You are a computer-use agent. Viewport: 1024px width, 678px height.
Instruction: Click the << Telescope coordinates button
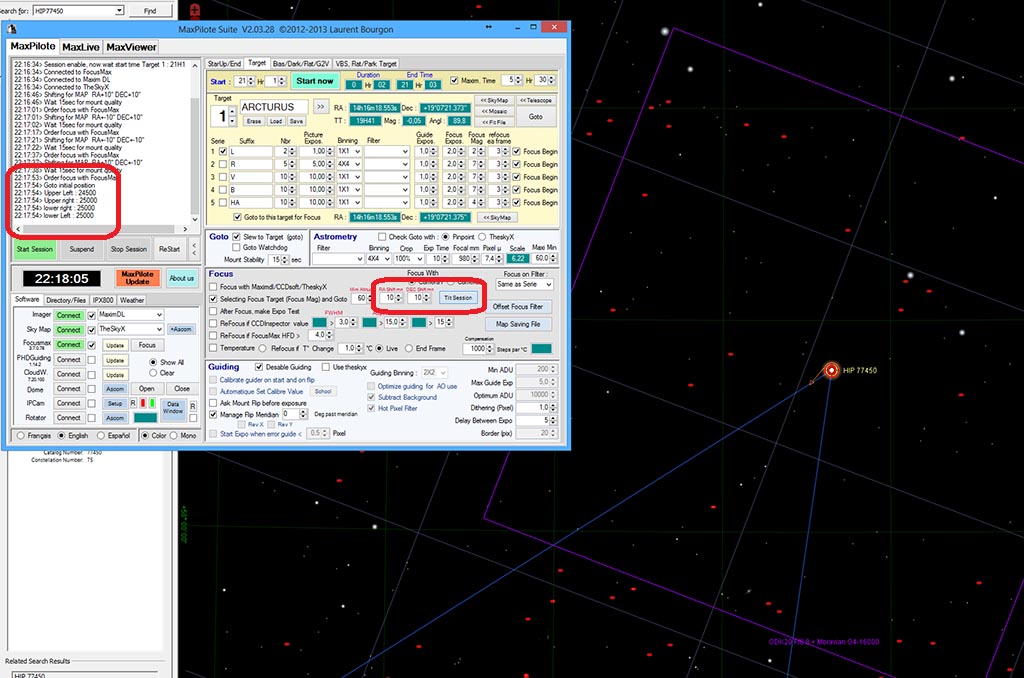point(536,100)
